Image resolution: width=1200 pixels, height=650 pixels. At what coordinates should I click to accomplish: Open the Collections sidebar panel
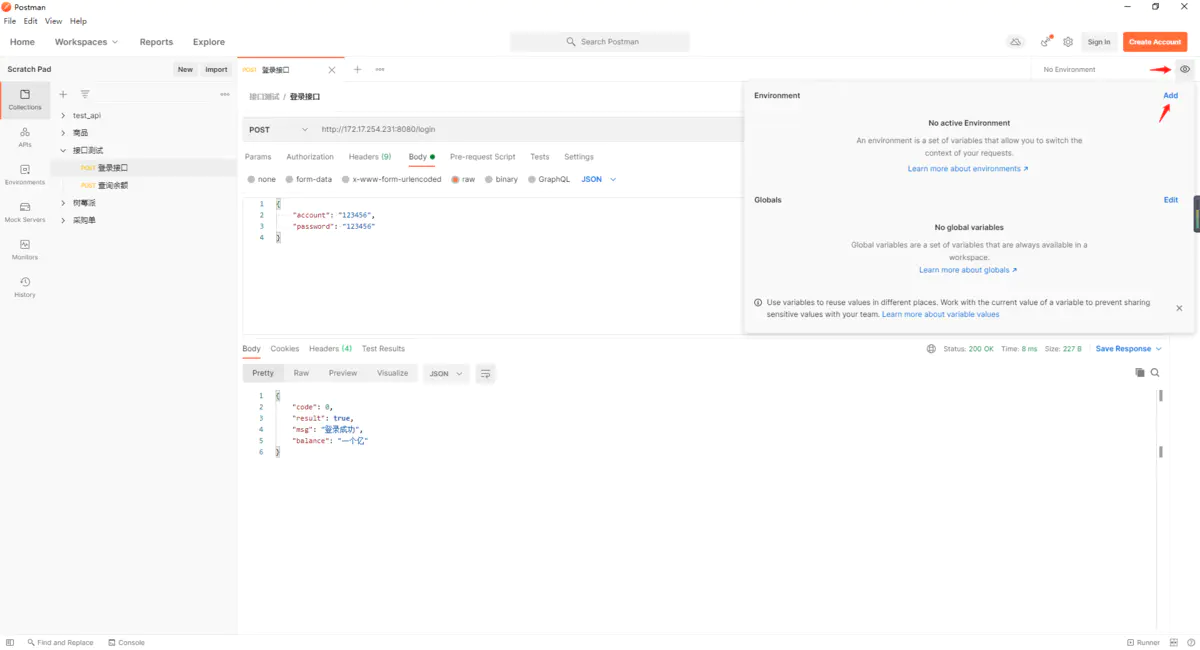(25, 99)
